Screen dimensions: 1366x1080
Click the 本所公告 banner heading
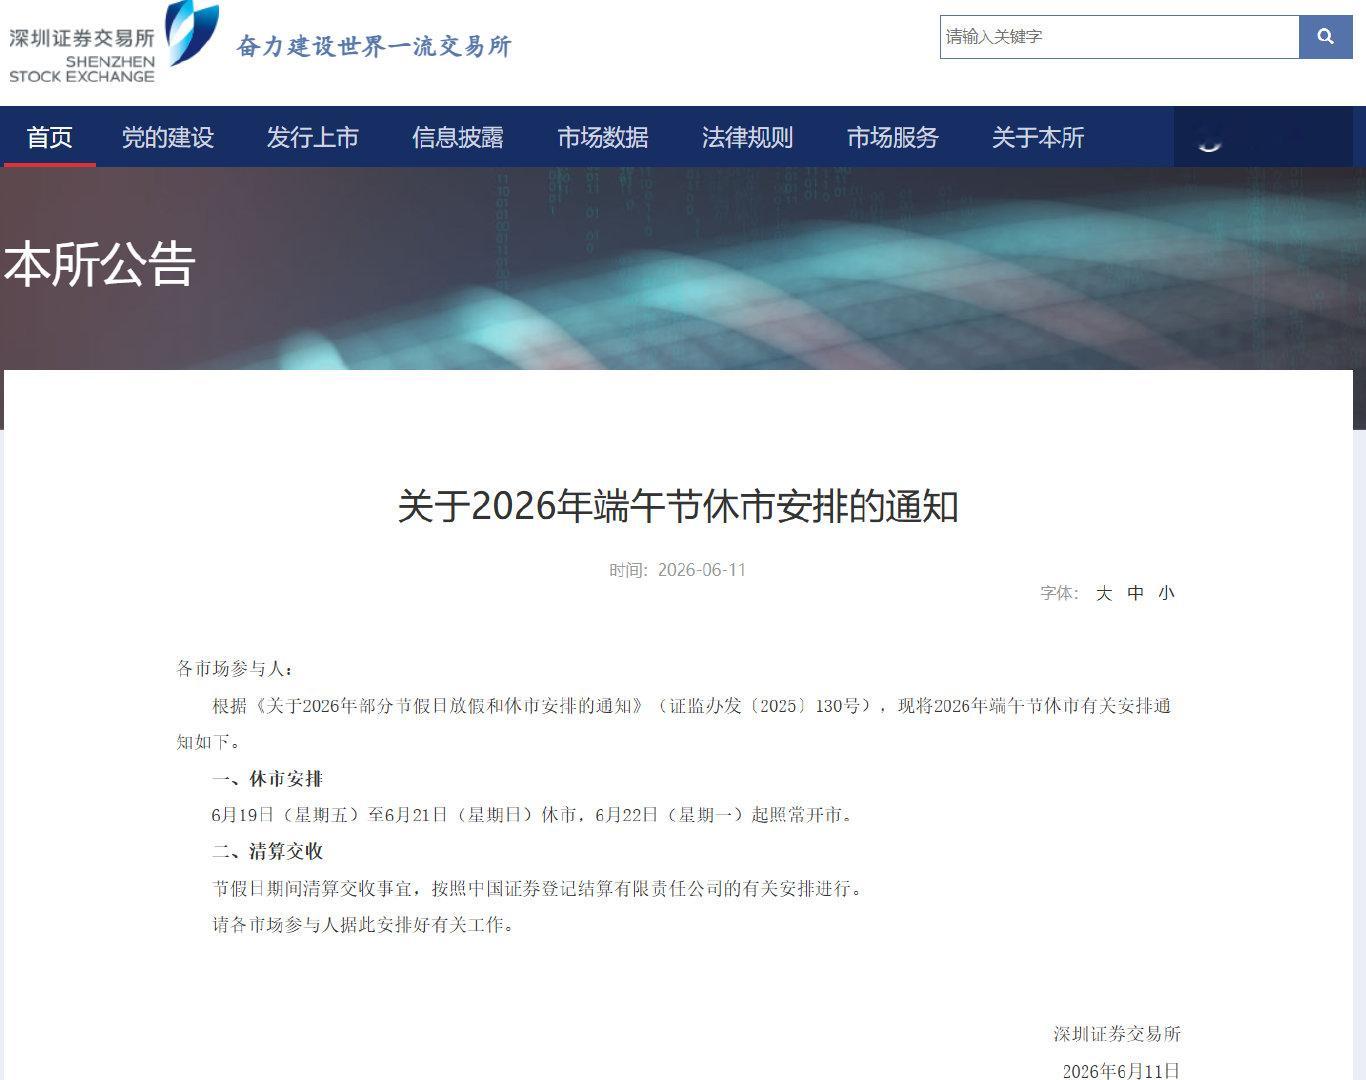[x=99, y=264]
